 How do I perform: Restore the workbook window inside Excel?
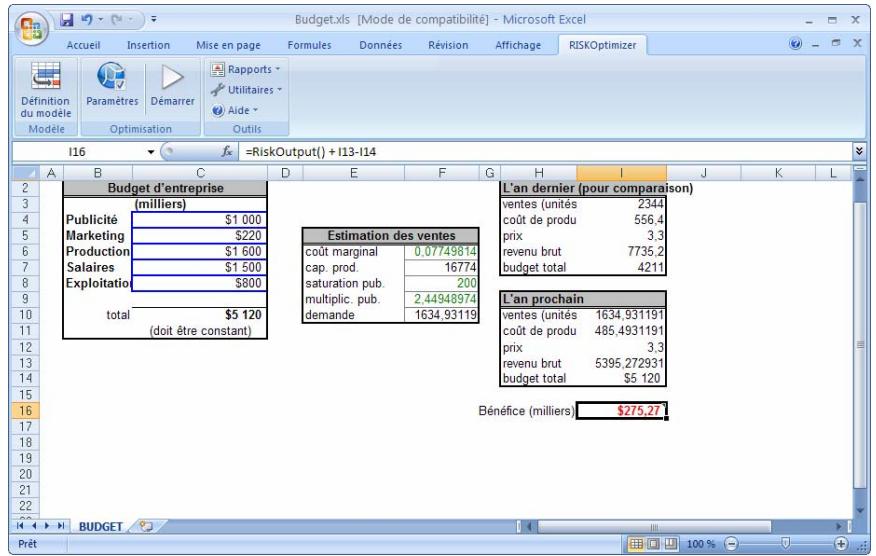tap(836, 43)
